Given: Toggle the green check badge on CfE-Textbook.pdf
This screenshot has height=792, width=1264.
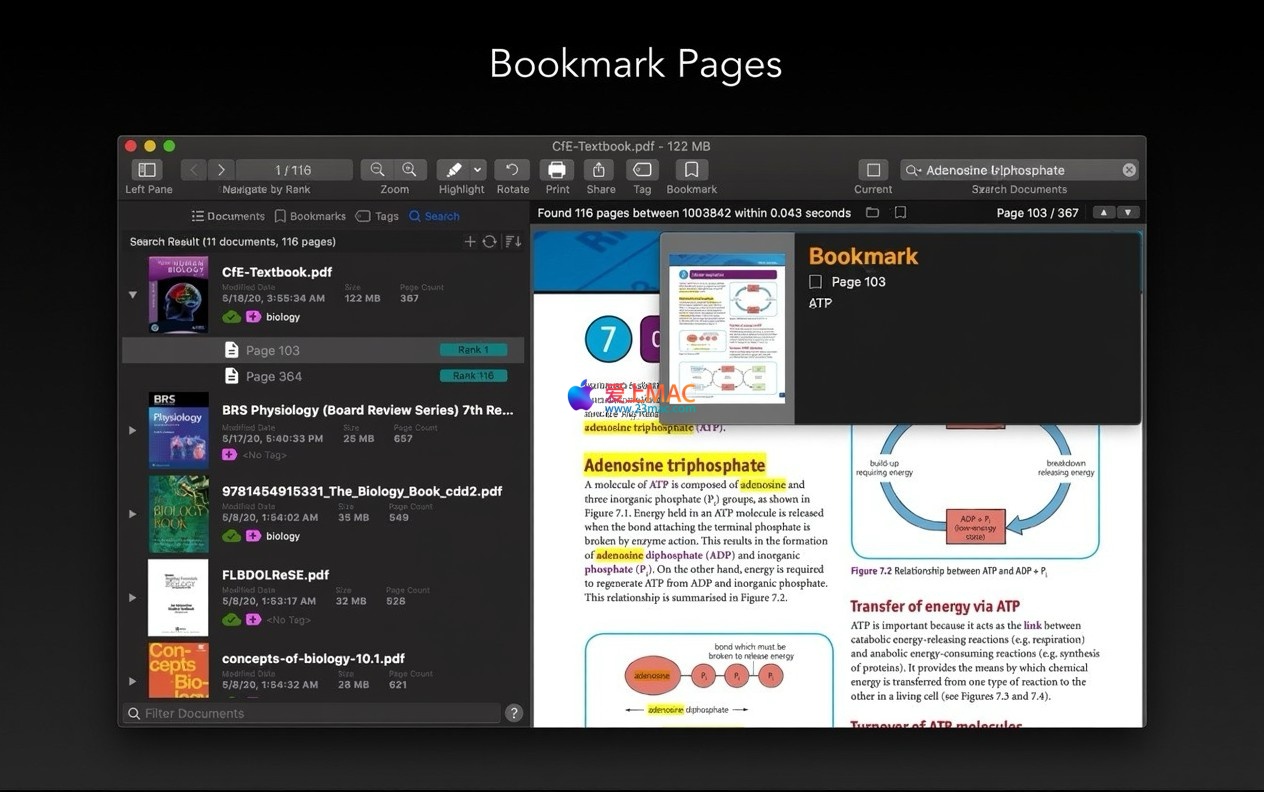Looking at the screenshot, I should pyautogui.click(x=231, y=317).
